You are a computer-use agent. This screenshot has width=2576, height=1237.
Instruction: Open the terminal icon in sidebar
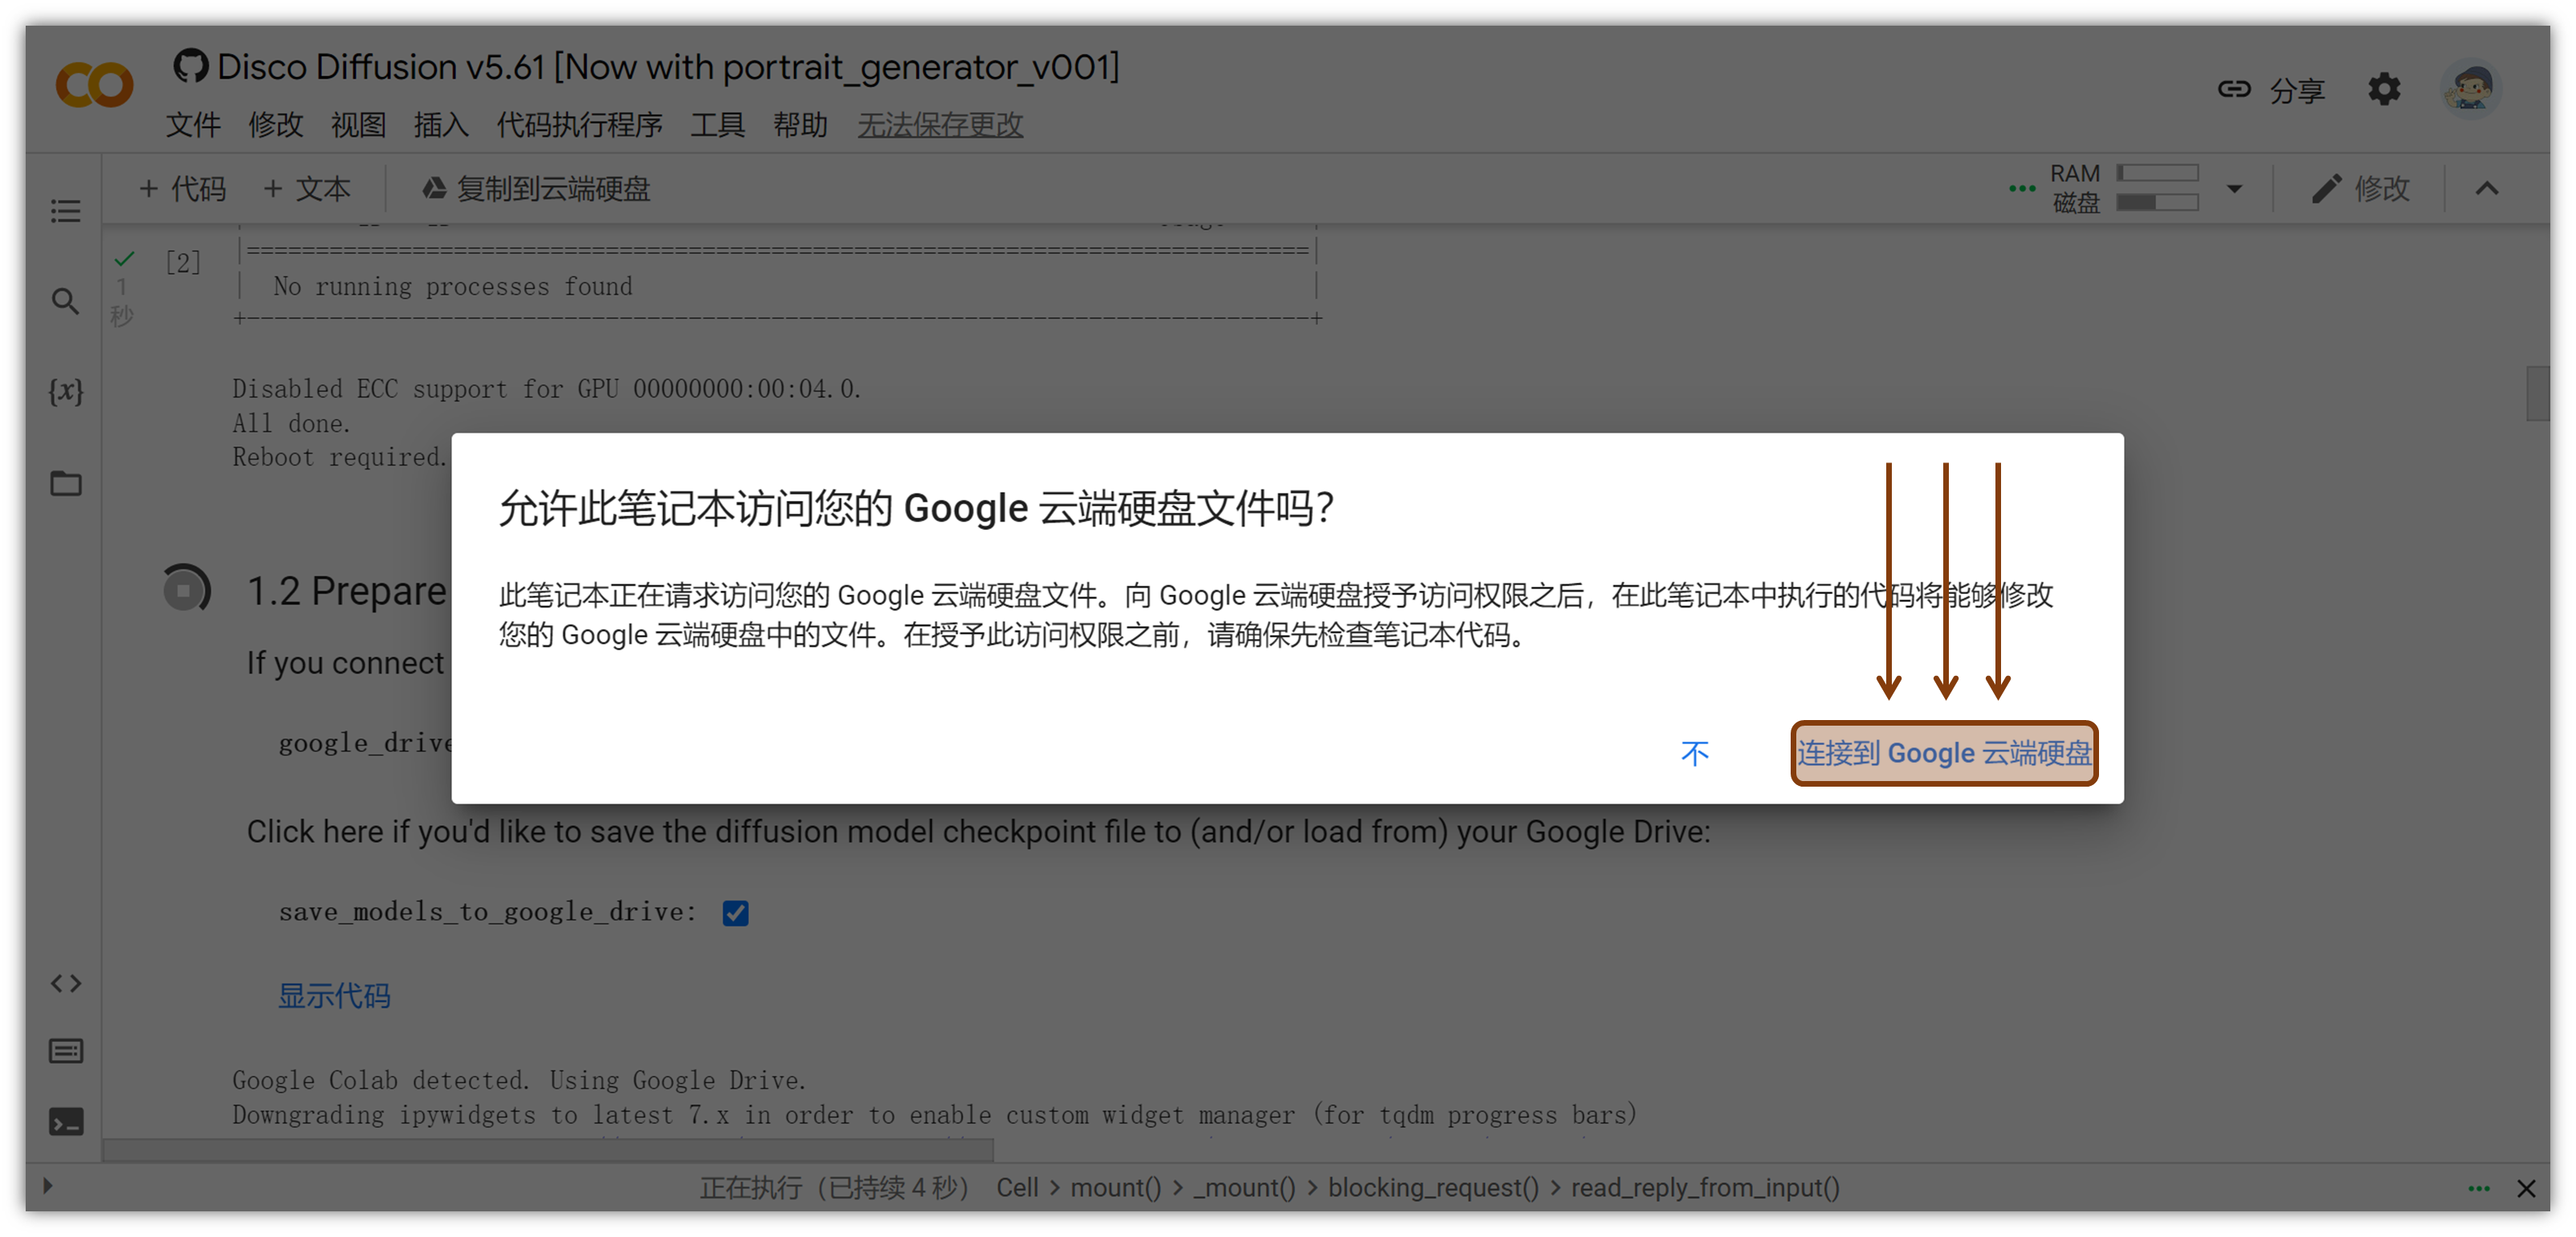pos(66,1122)
